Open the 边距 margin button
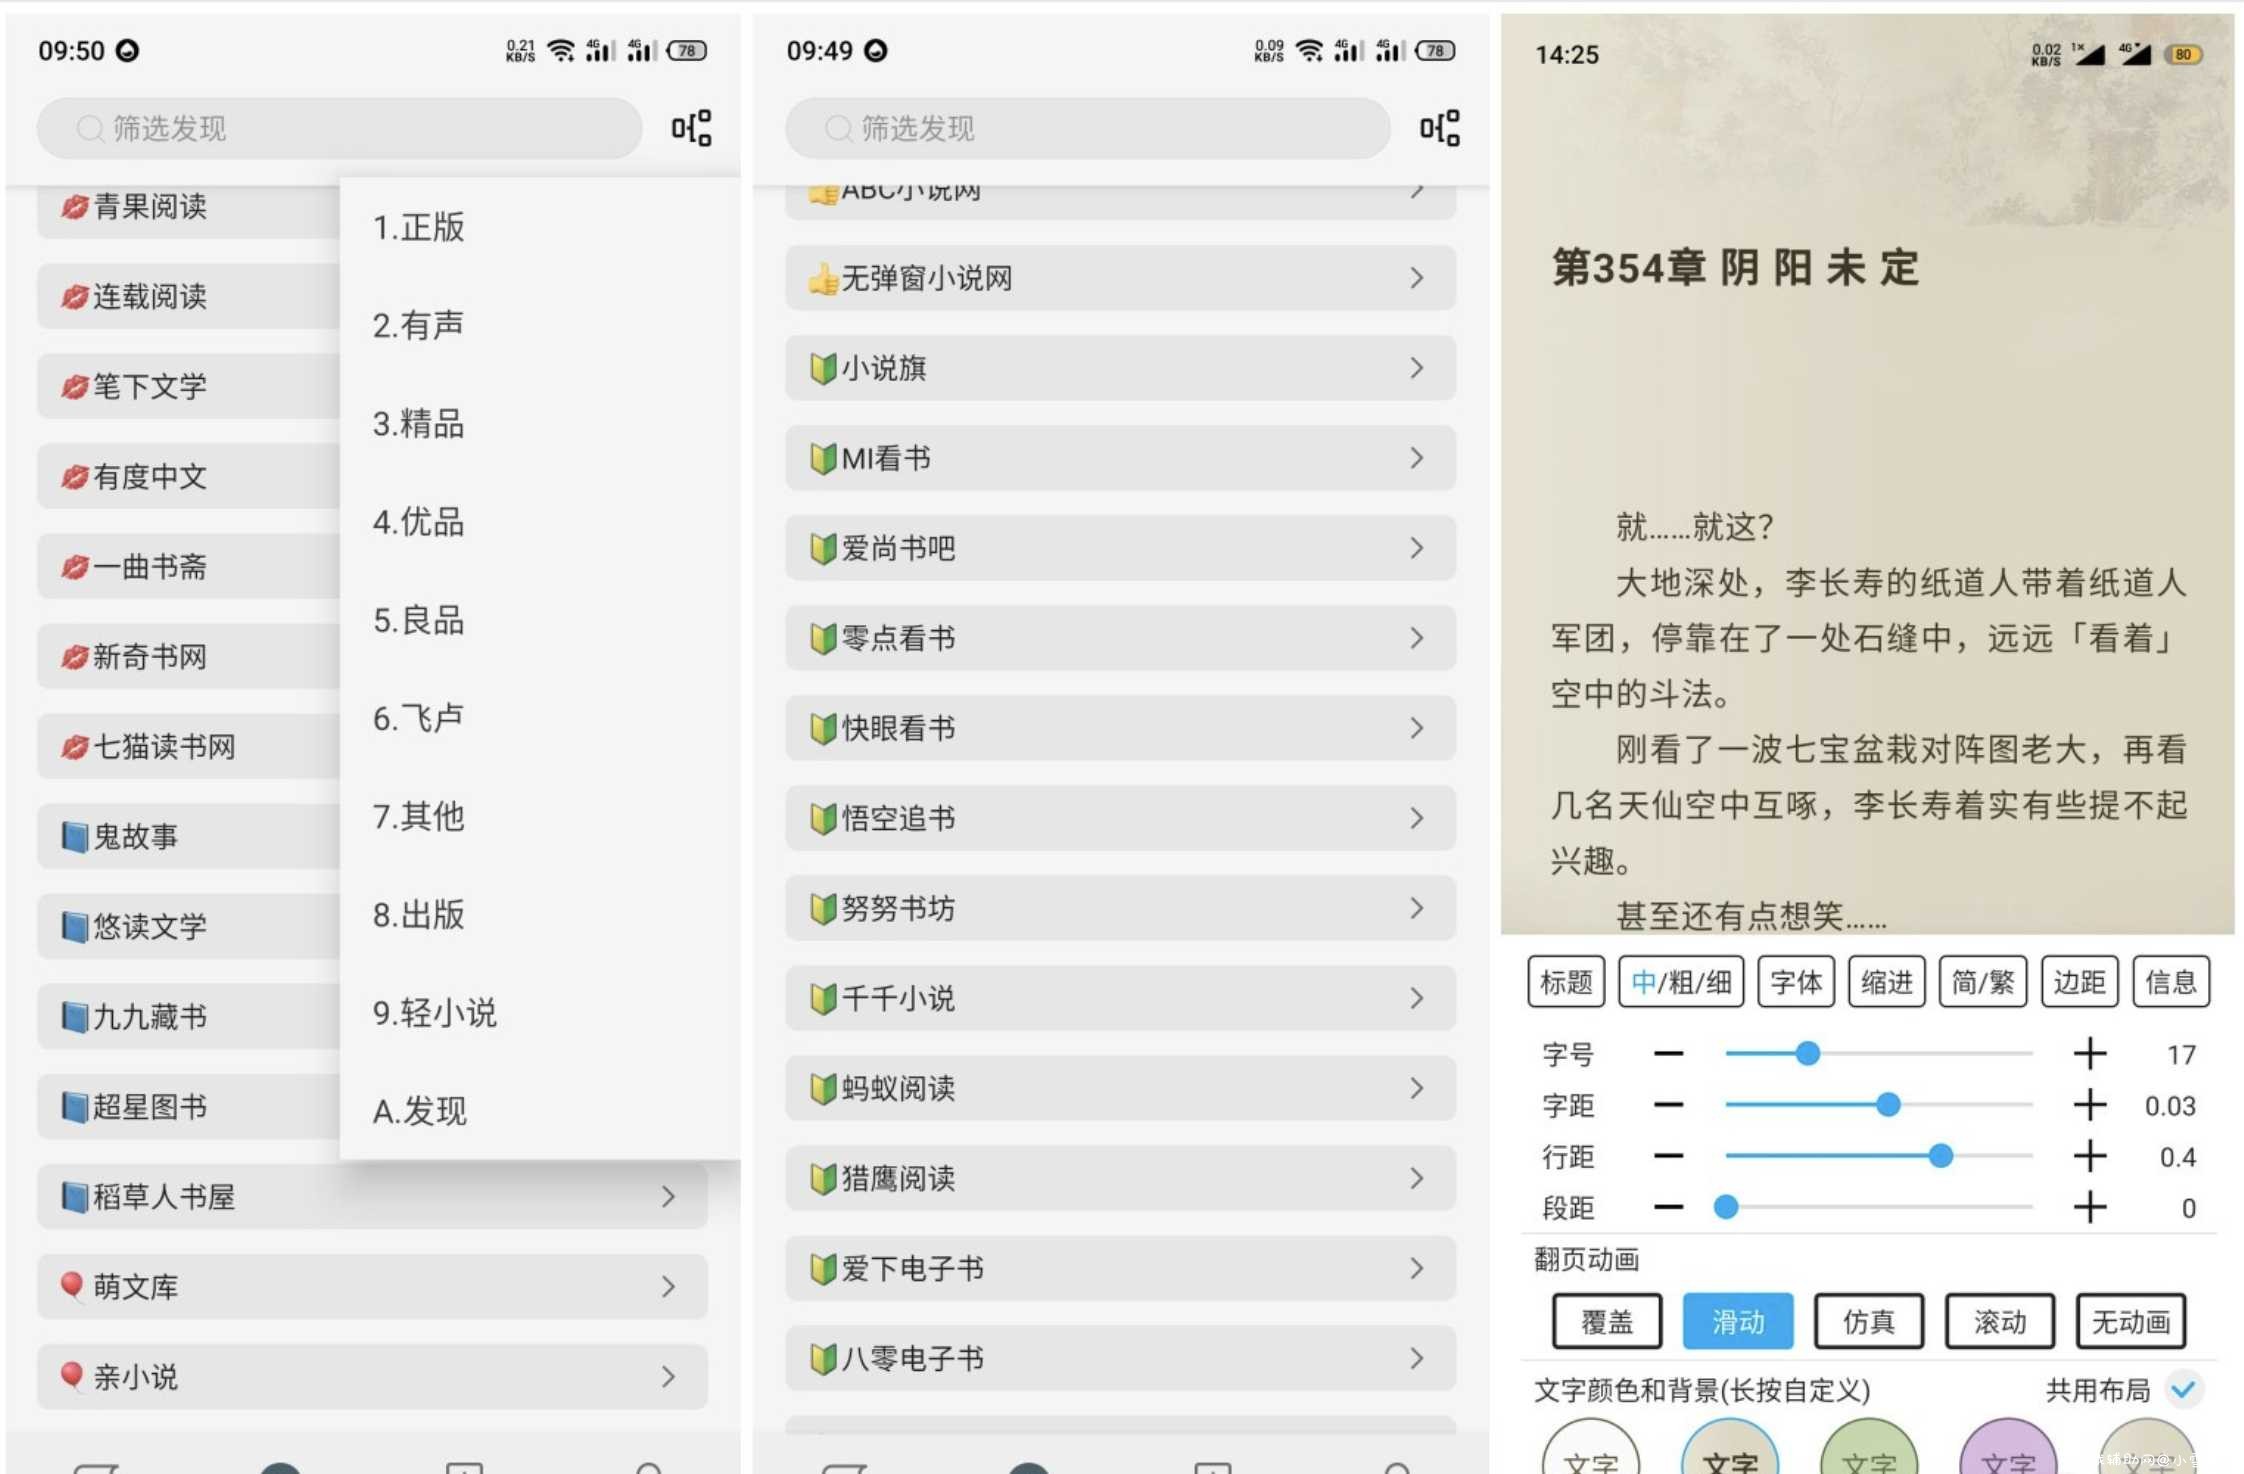 pyautogui.click(x=2079, y=982)
